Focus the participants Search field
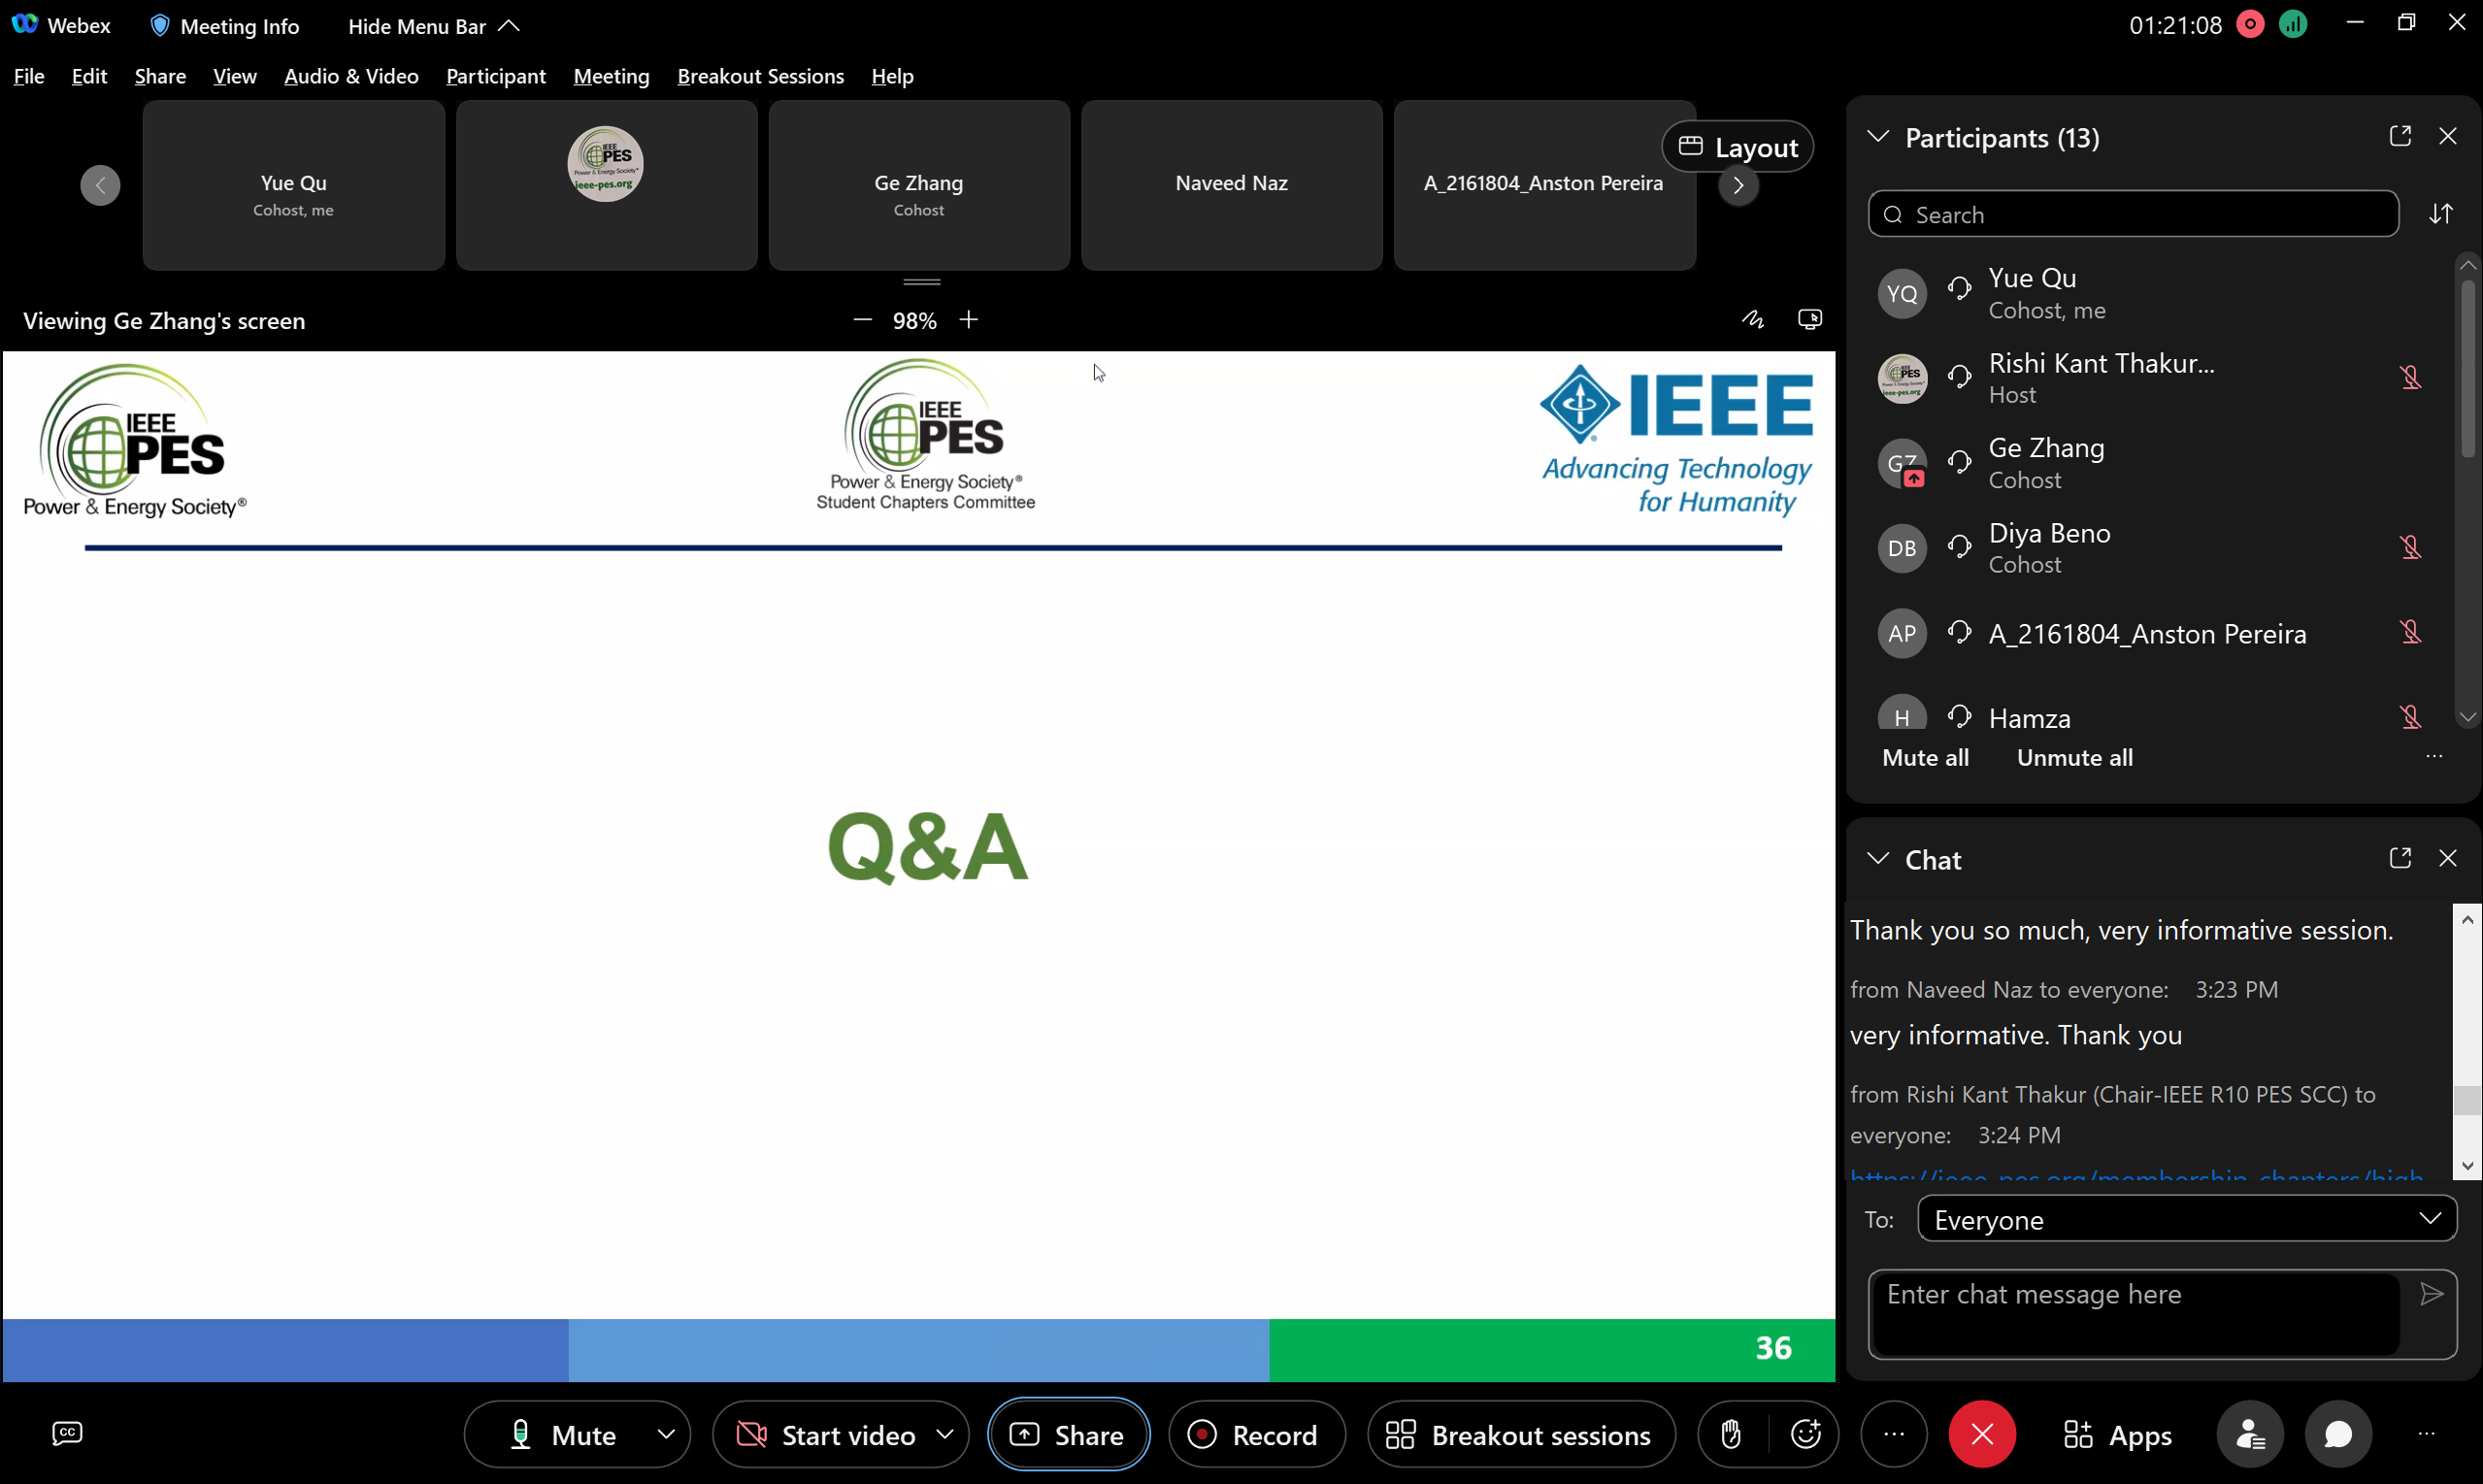The width and height of the screenshot is (2483, 1484). (x=2133, y=214)
